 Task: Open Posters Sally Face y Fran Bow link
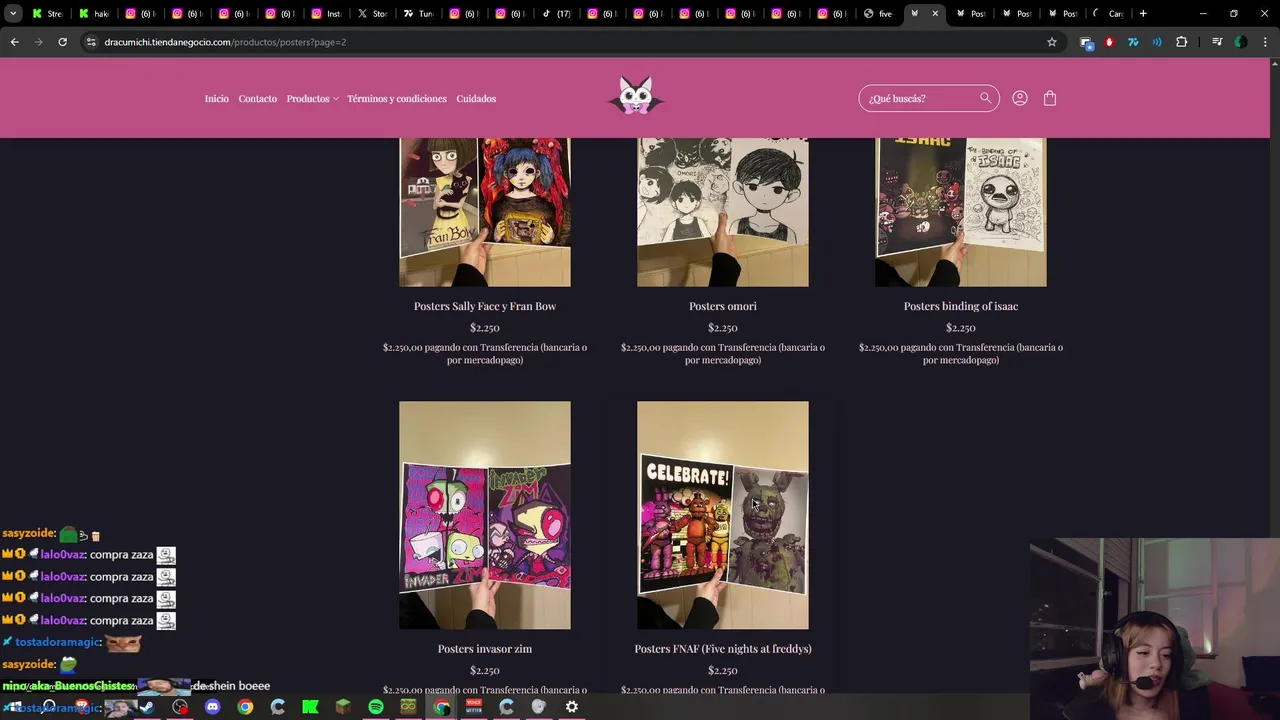click(485, 306)
